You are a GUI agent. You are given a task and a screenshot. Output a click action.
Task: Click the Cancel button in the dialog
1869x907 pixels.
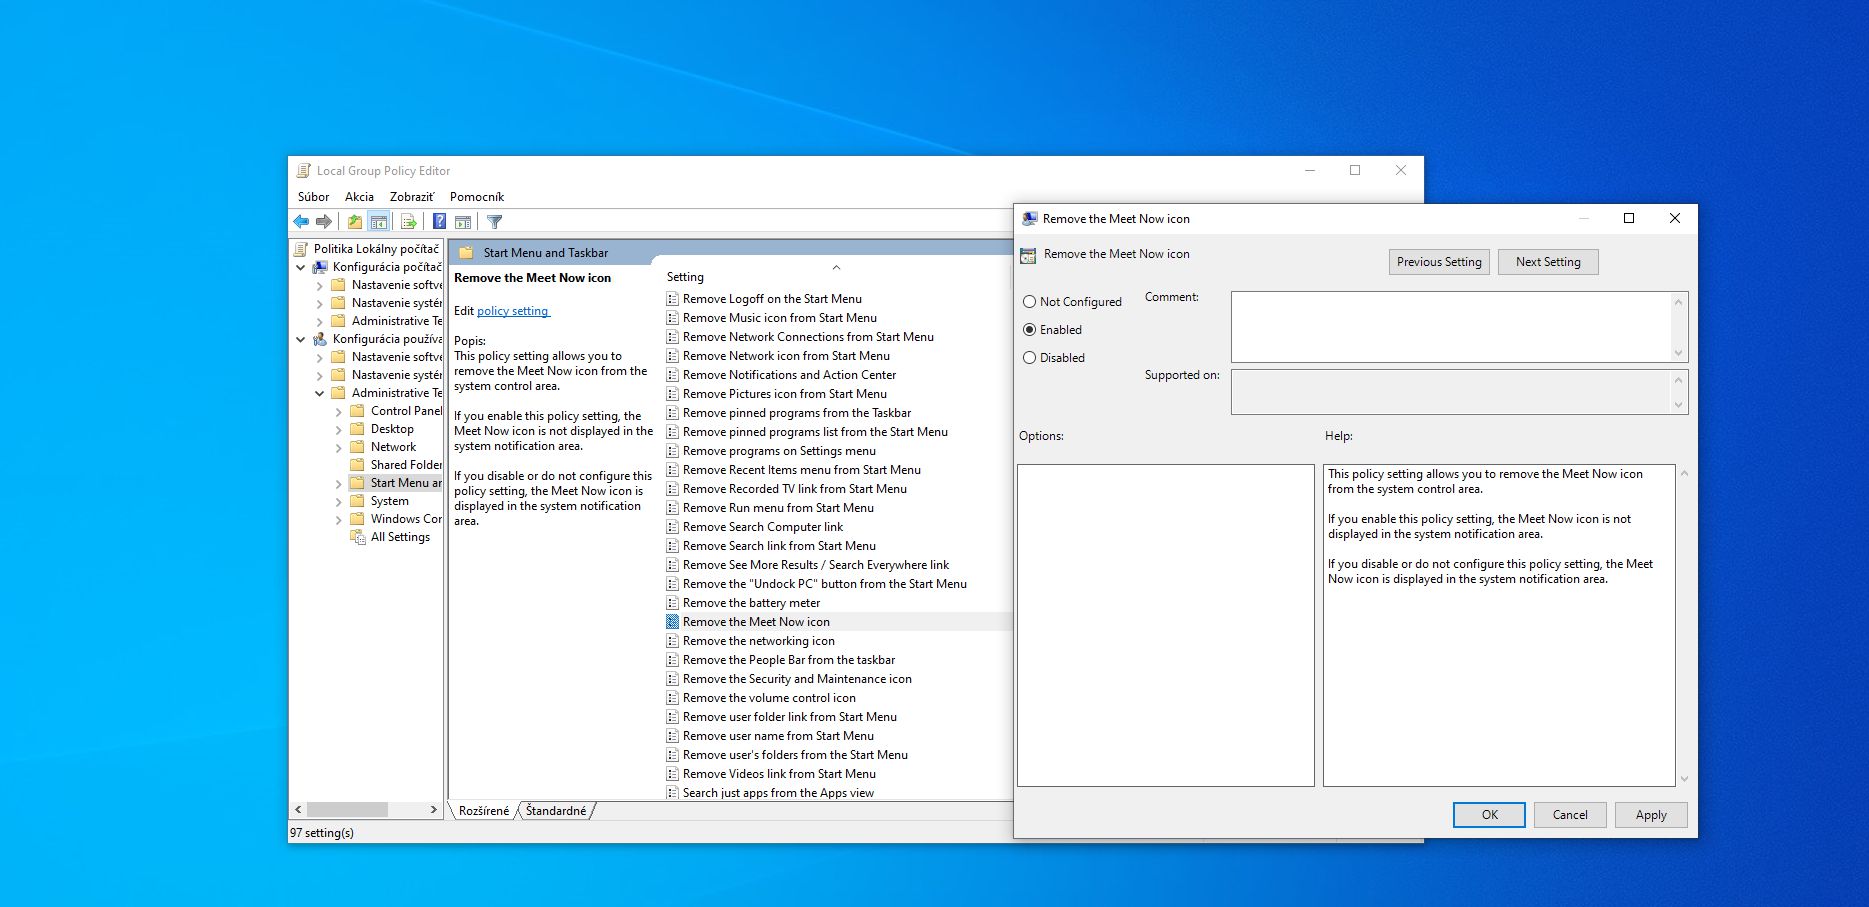point(1570,815)
